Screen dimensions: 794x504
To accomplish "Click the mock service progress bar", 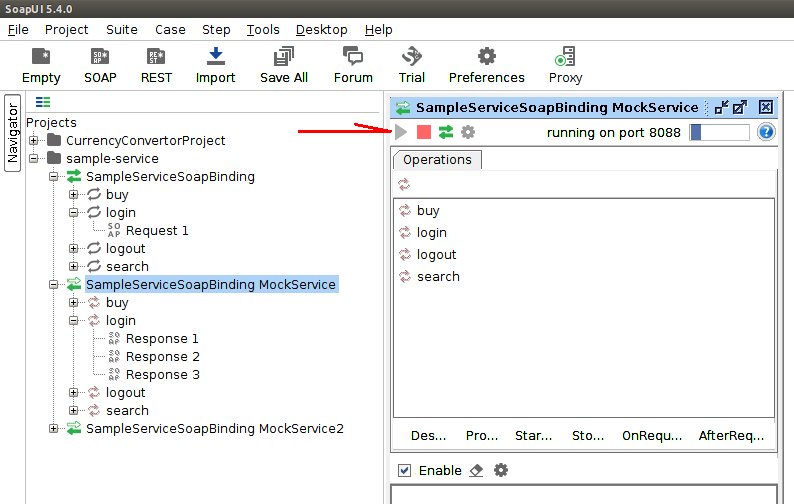I will (719, 132).
